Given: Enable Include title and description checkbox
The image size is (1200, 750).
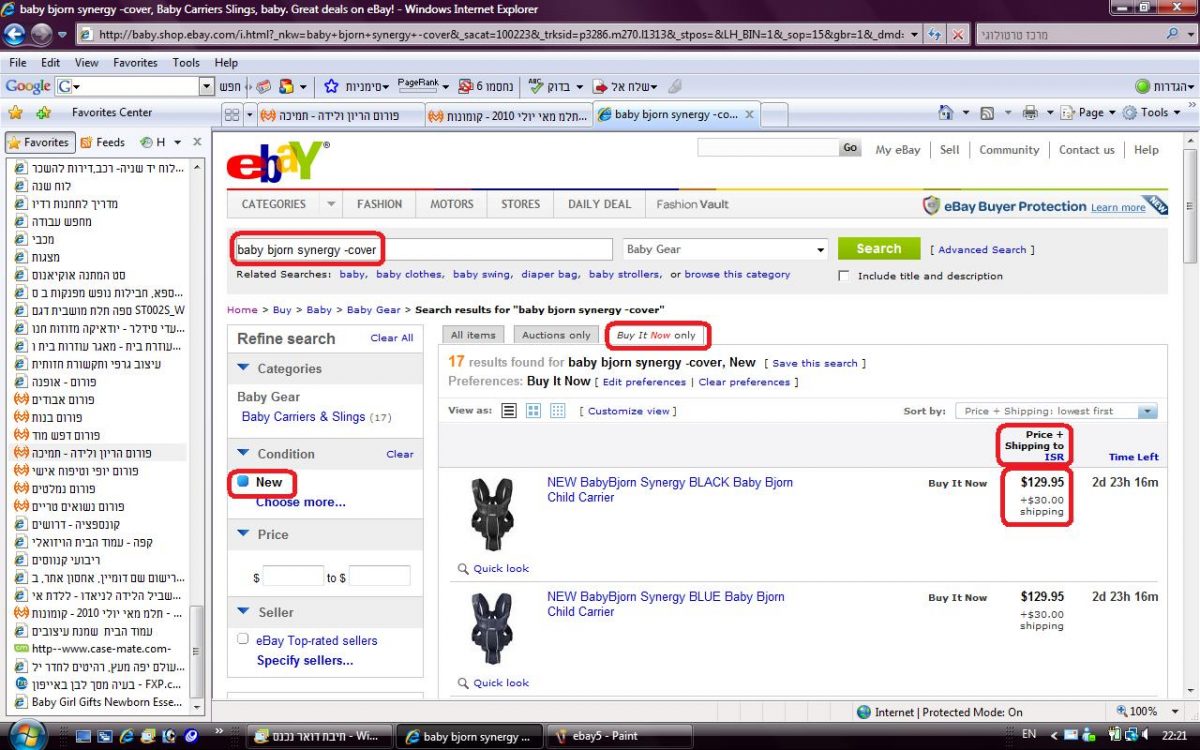Looking at the screenshot, I should pyautogui.click(x=844, y=276).
